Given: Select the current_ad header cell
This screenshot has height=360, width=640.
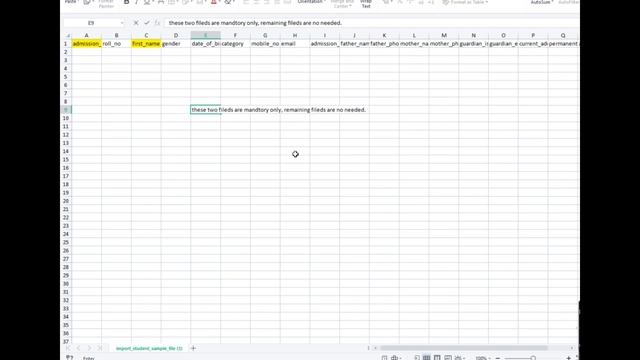Looking at the screenshot, I should 533,44.
